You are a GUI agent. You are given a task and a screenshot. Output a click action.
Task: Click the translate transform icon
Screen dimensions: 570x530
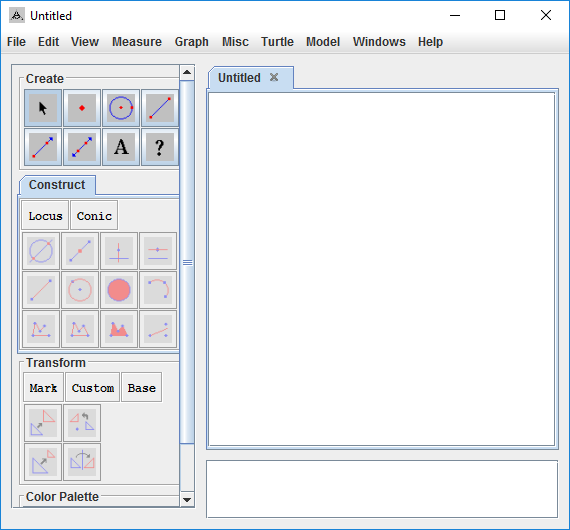pos(43,423)
